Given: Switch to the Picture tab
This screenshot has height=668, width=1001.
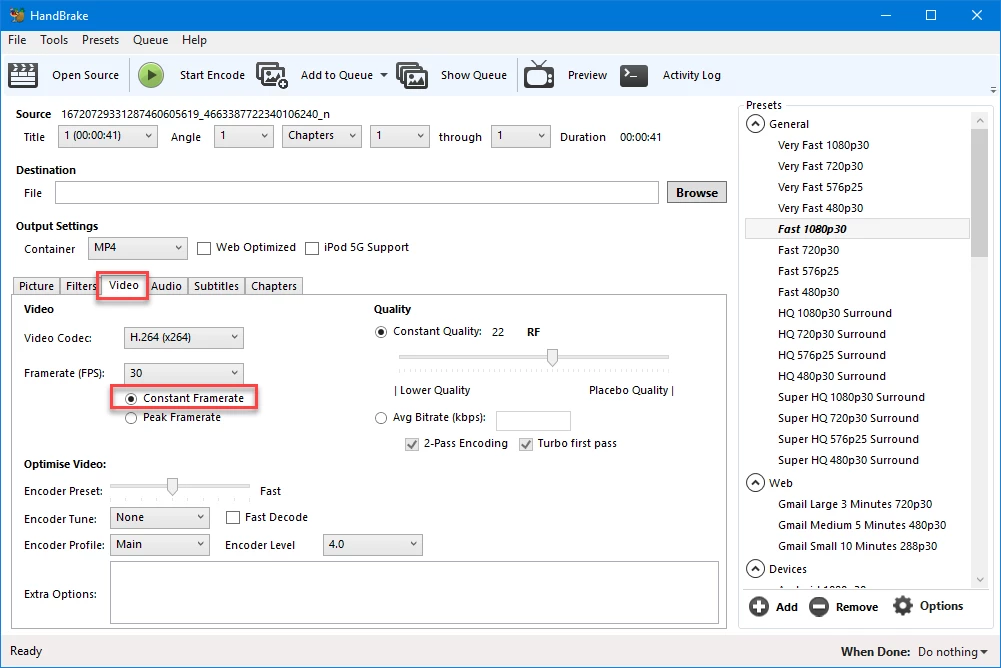Looking at the screenshot, I should point(36,286).
